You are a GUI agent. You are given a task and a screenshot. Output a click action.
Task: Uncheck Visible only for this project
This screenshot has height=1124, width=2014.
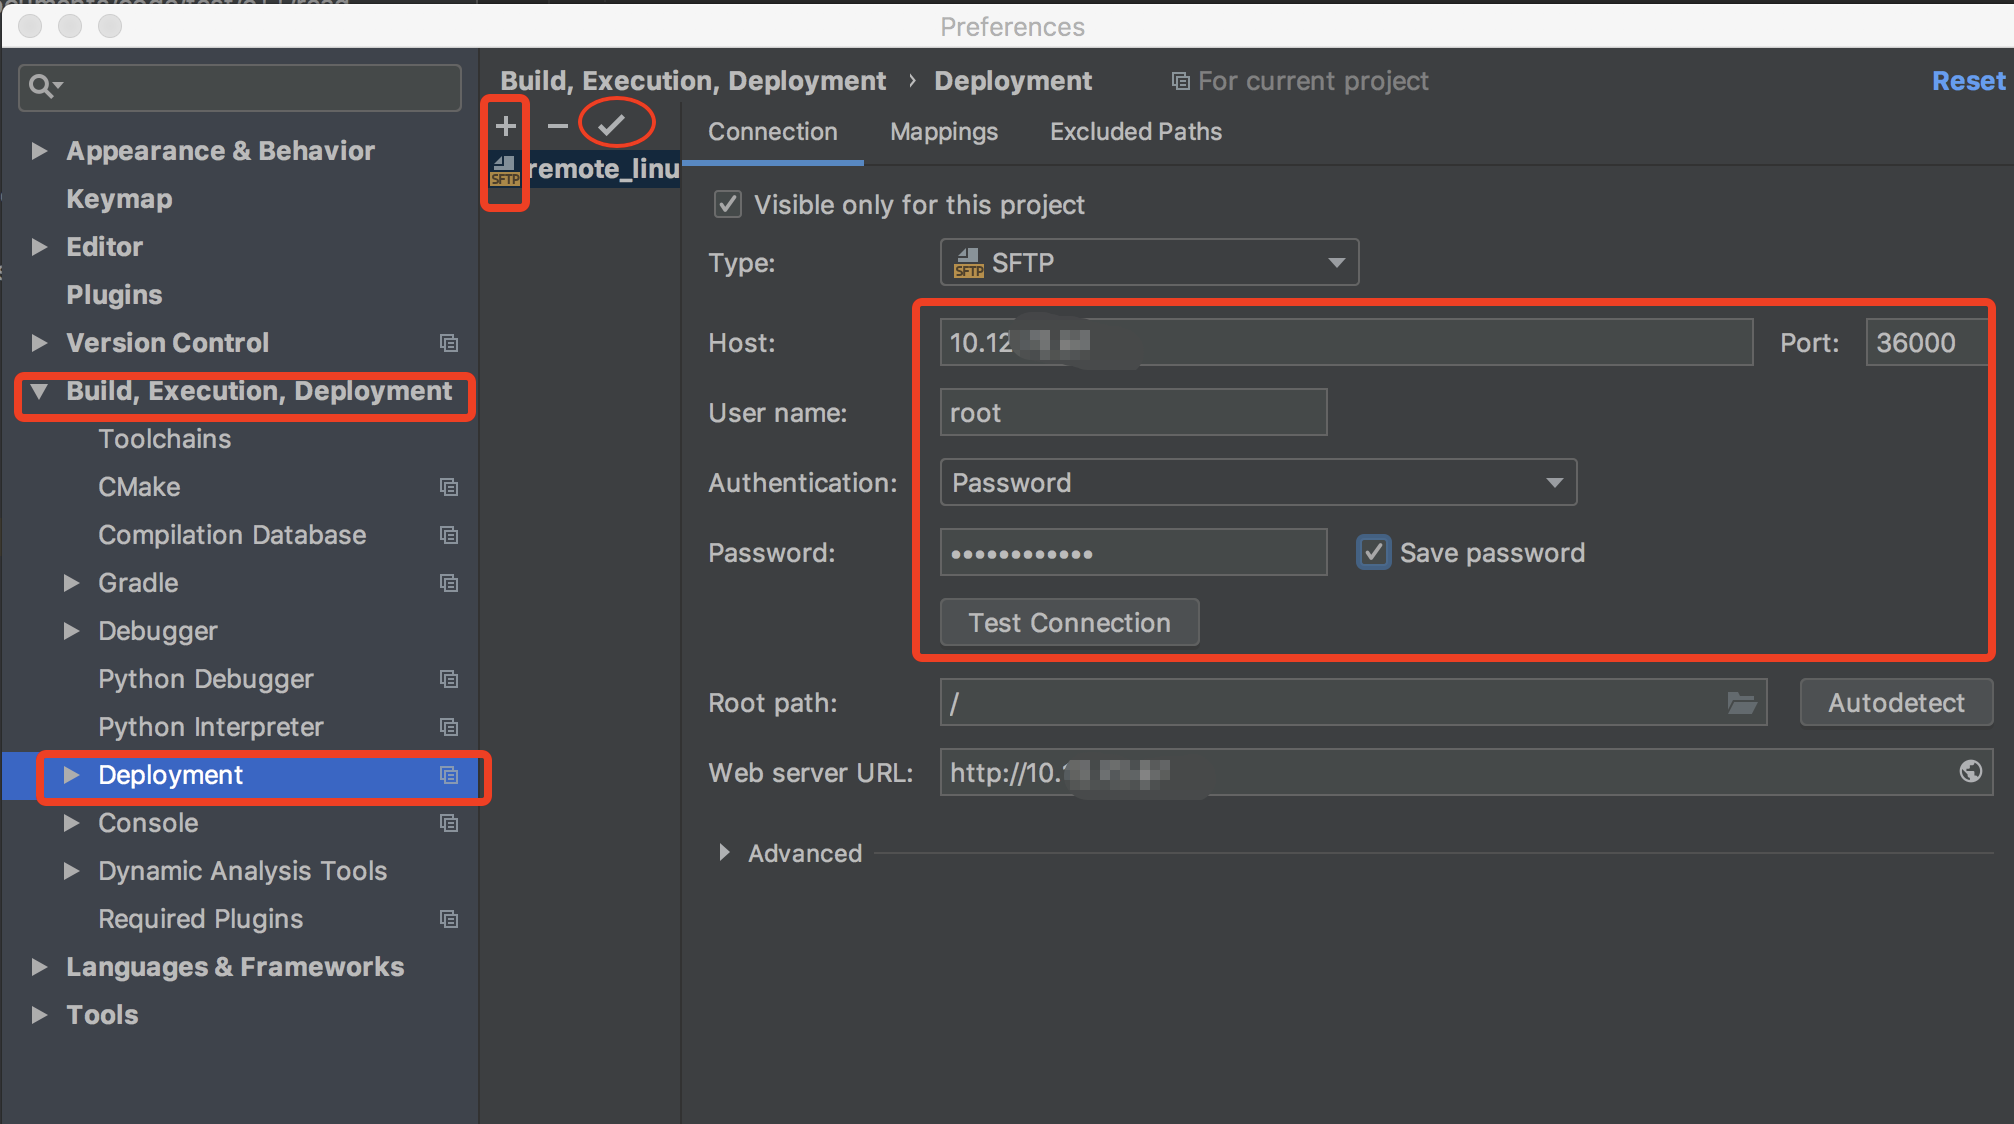[x=727, y=204]
